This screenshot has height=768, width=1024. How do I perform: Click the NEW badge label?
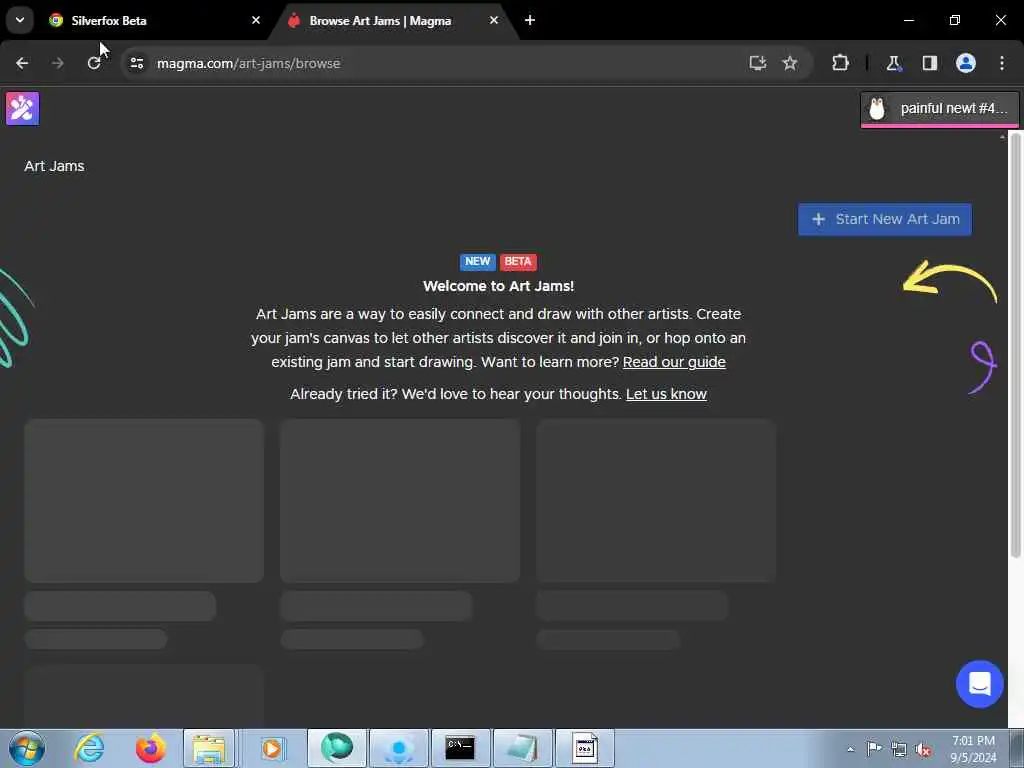[x=477, y=261]
